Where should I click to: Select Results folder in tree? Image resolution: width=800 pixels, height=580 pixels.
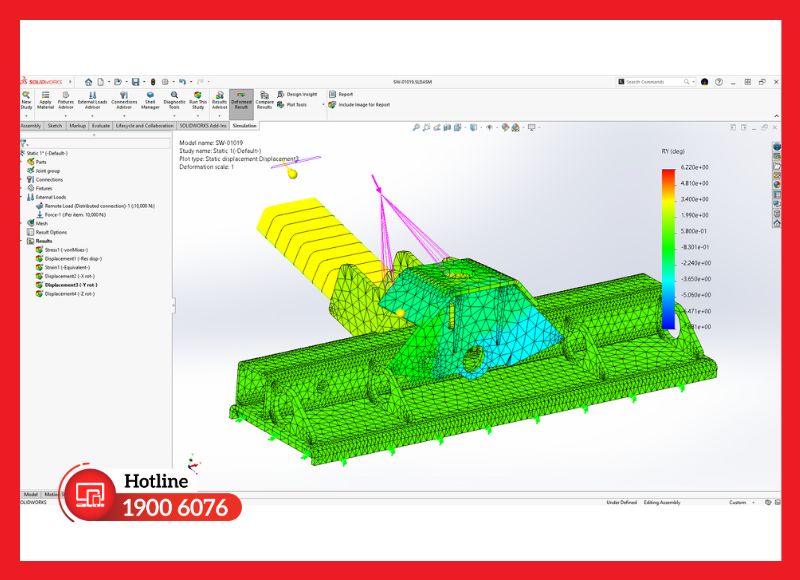(x=40, y=241)
